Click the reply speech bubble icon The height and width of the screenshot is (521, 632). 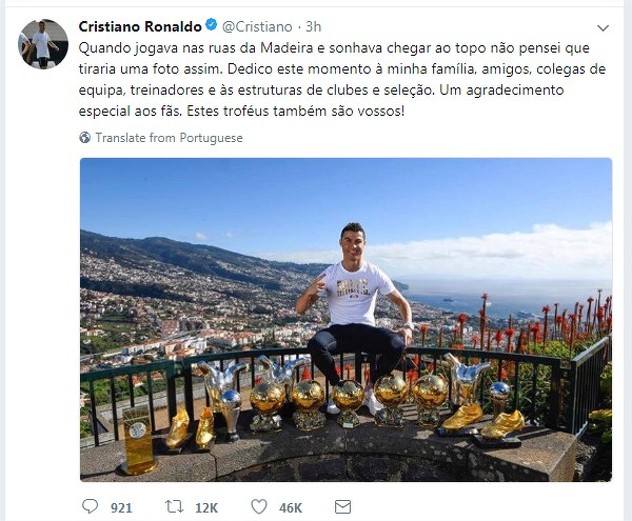[90, 507]
